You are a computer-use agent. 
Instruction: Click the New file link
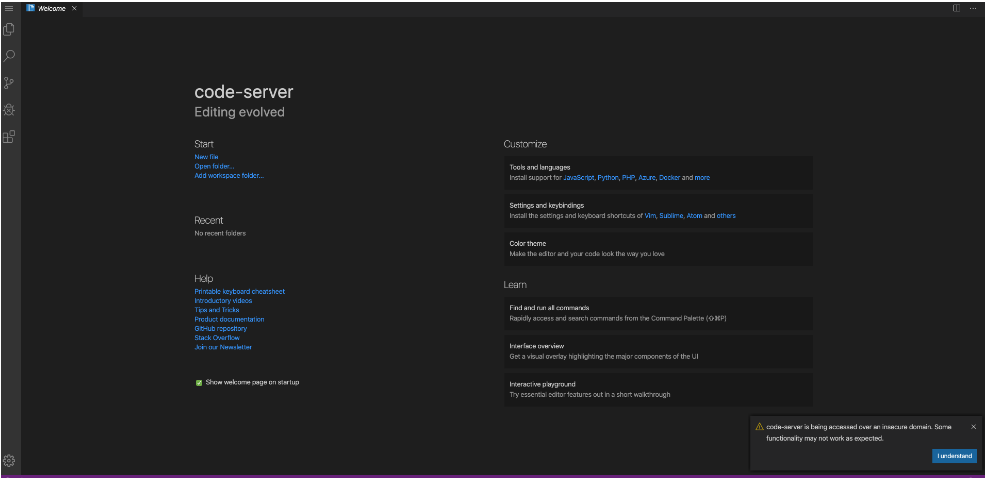click(206, 157)
